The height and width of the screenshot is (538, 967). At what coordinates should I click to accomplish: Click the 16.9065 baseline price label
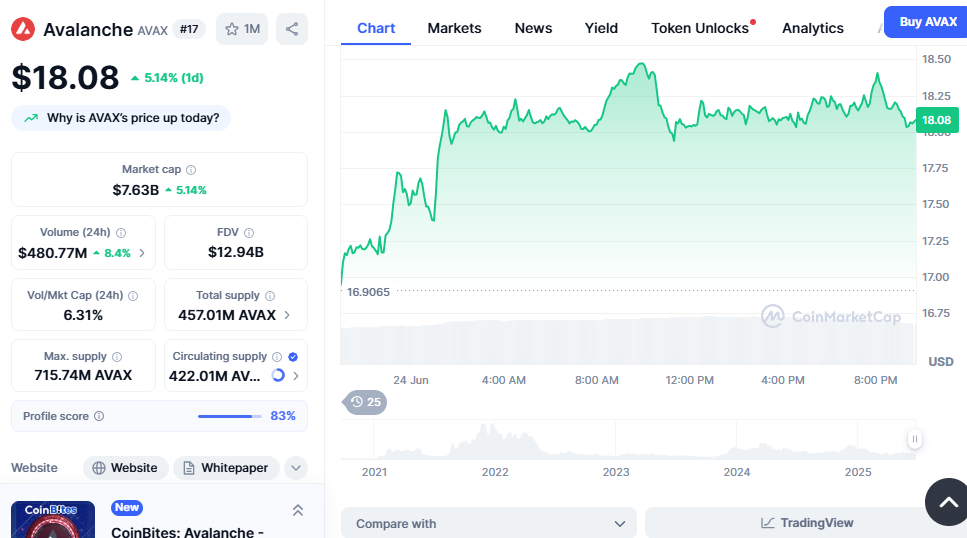tap(368, 292)
